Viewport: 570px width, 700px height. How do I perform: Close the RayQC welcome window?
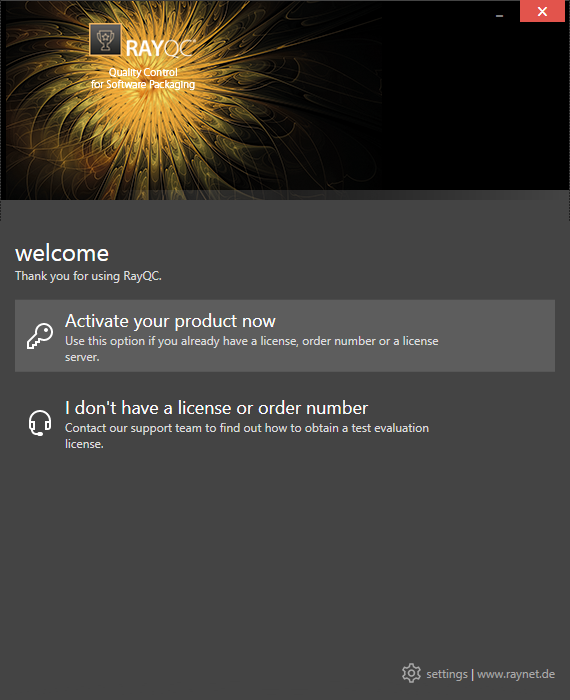[x=542, y=11]
